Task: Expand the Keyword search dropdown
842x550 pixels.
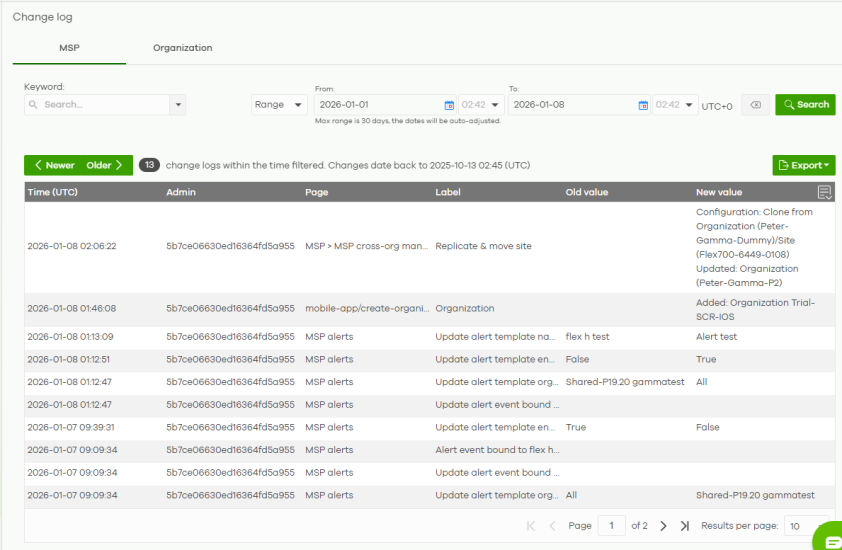Action: [178, 104]
